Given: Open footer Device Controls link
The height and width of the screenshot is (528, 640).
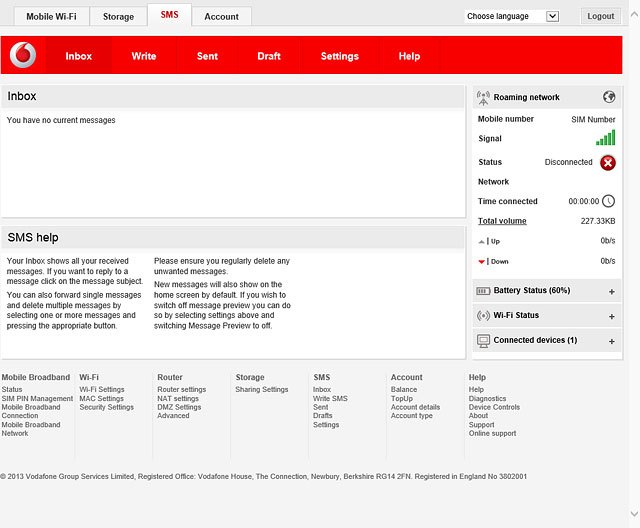Looking at the screenshot, I should (x=494, y=407).
